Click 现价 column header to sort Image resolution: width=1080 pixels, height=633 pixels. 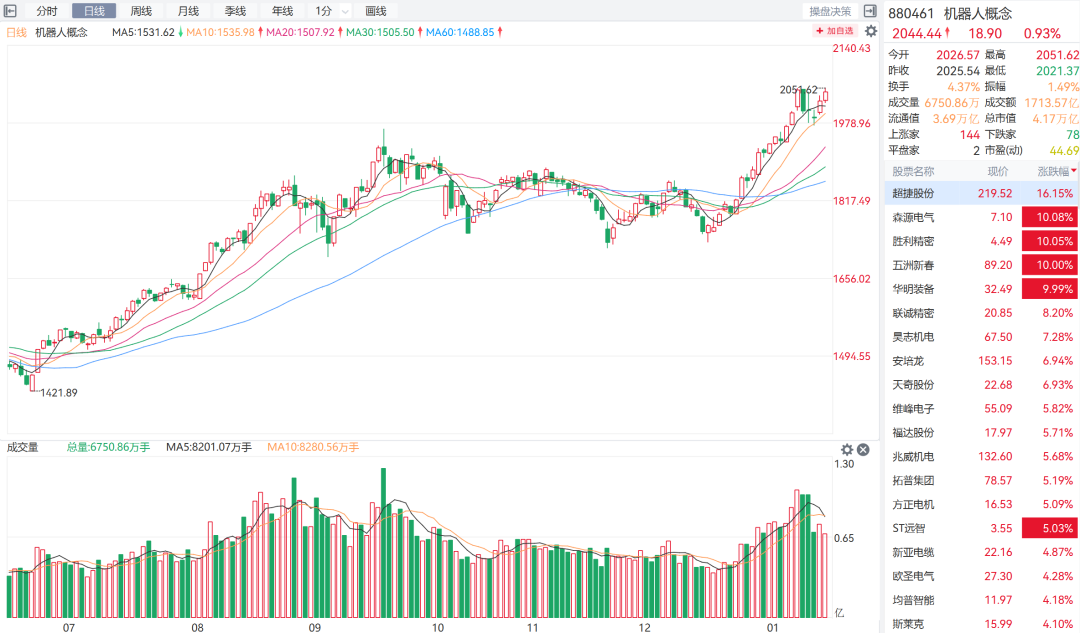tap(998, 170)
